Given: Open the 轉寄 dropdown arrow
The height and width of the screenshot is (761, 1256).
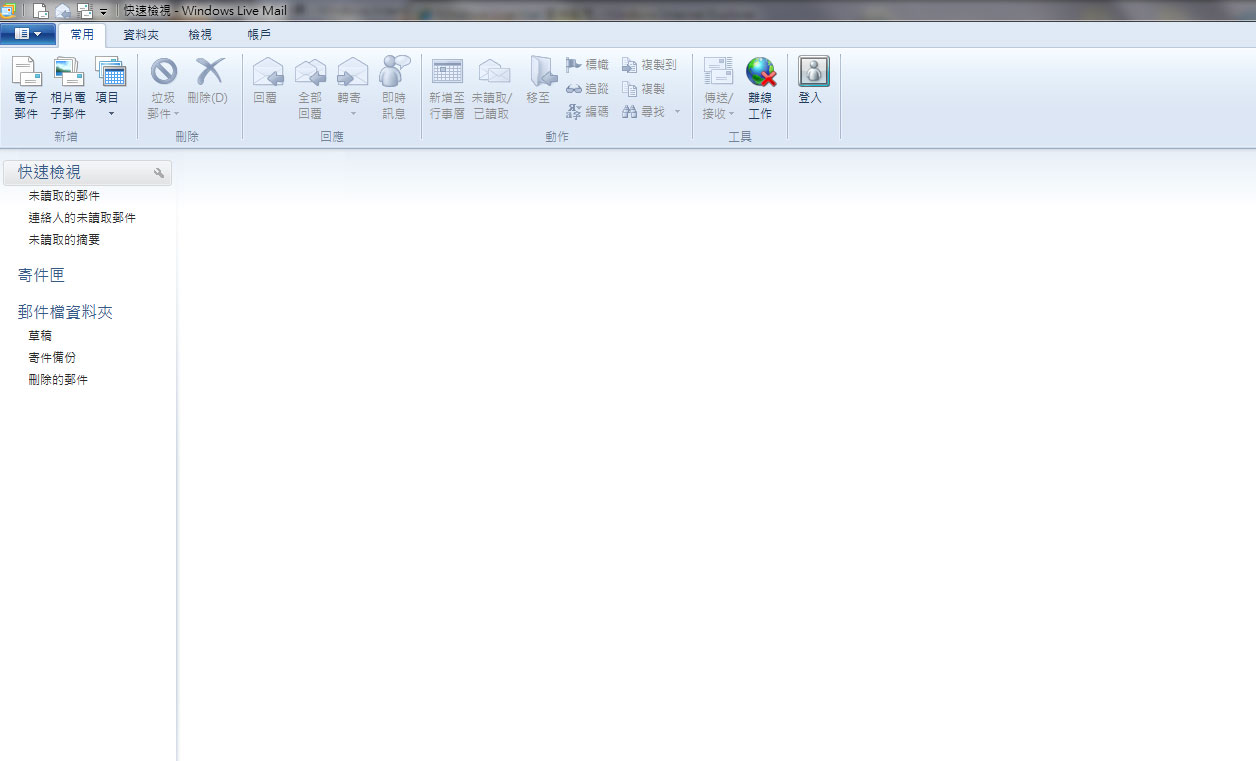Looking at the screenshot, I should pyautogui.click(x=352, y=114).
